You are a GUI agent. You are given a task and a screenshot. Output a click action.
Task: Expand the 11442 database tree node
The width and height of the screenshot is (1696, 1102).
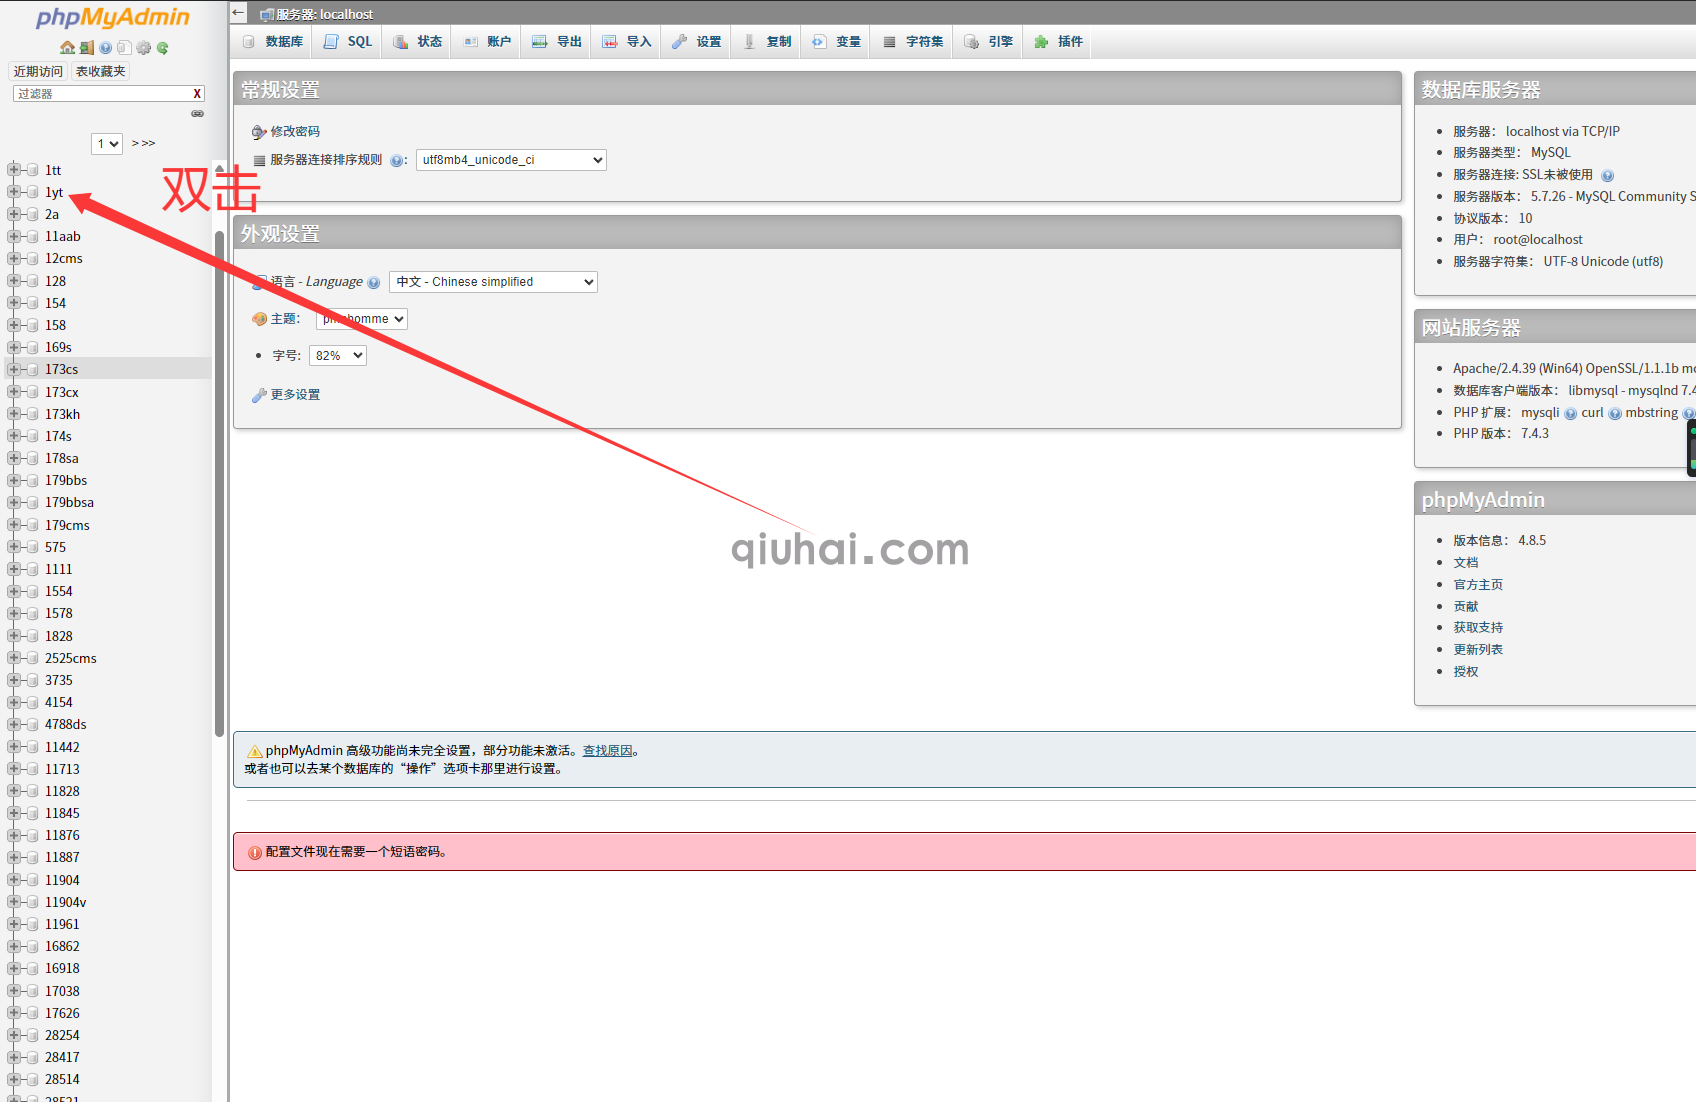(14, 747)
